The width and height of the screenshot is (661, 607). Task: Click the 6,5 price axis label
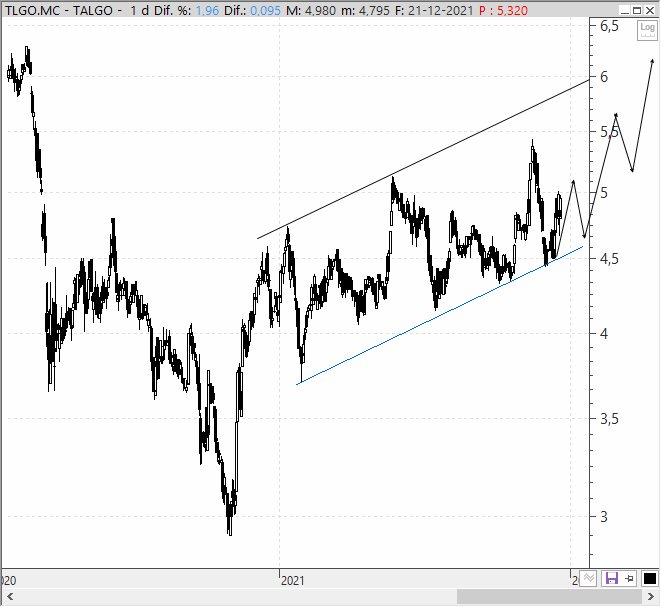pyautogui.click(x=609, y=26)
